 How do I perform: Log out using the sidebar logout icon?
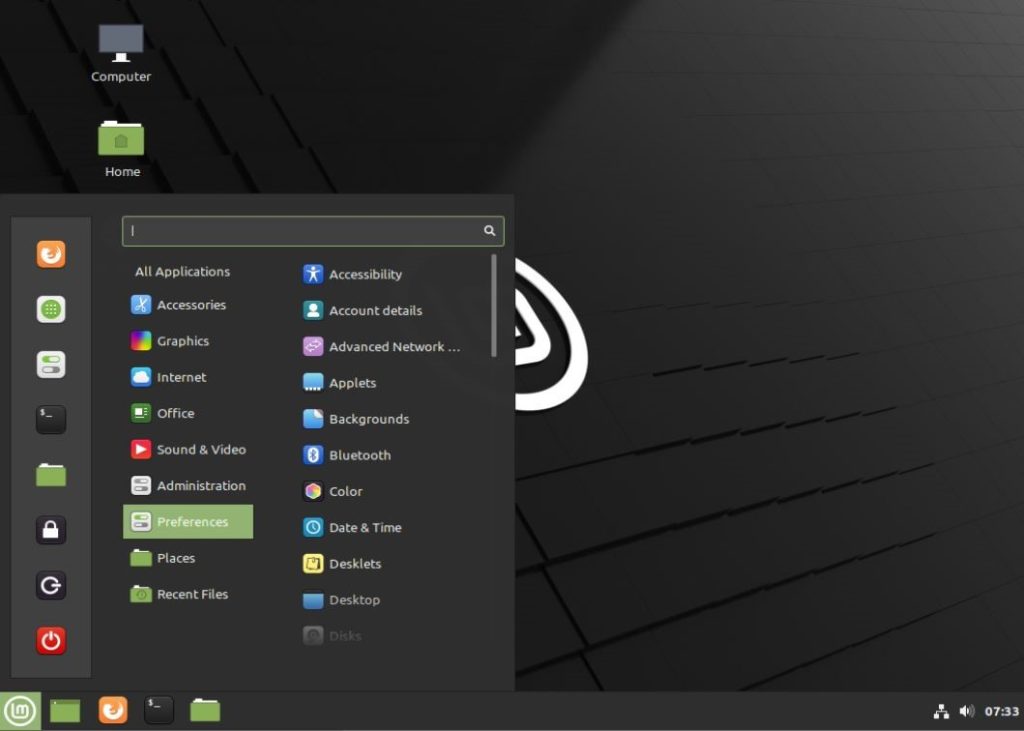51,585
